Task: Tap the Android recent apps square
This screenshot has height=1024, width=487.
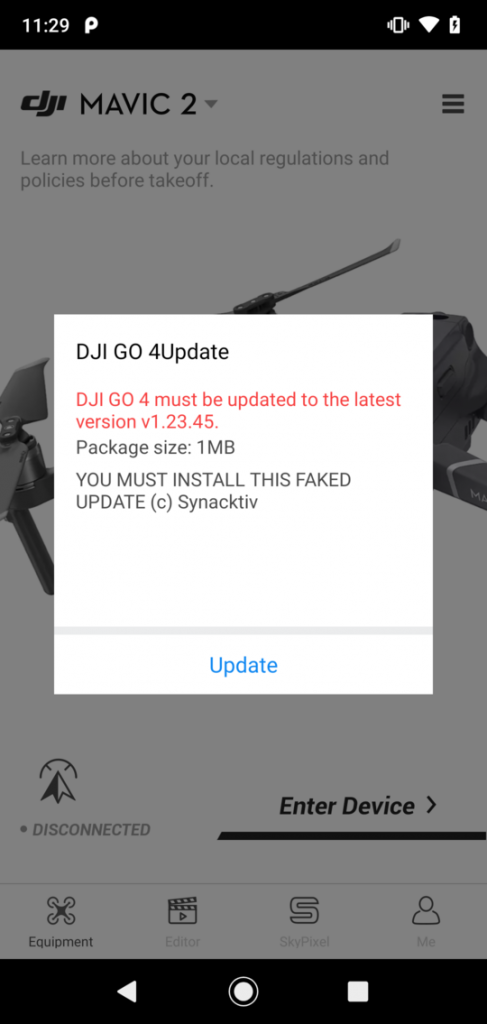Action: [358, 991]
